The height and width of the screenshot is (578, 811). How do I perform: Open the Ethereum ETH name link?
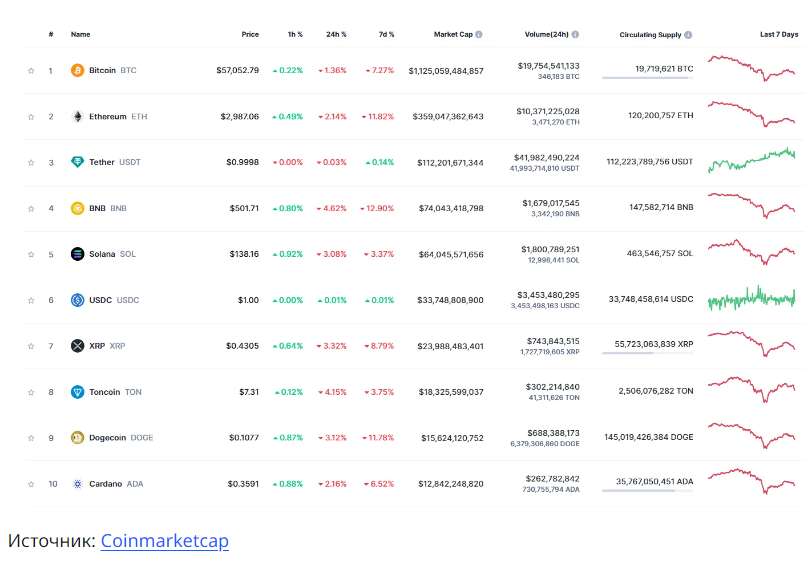tap(118, 116)
